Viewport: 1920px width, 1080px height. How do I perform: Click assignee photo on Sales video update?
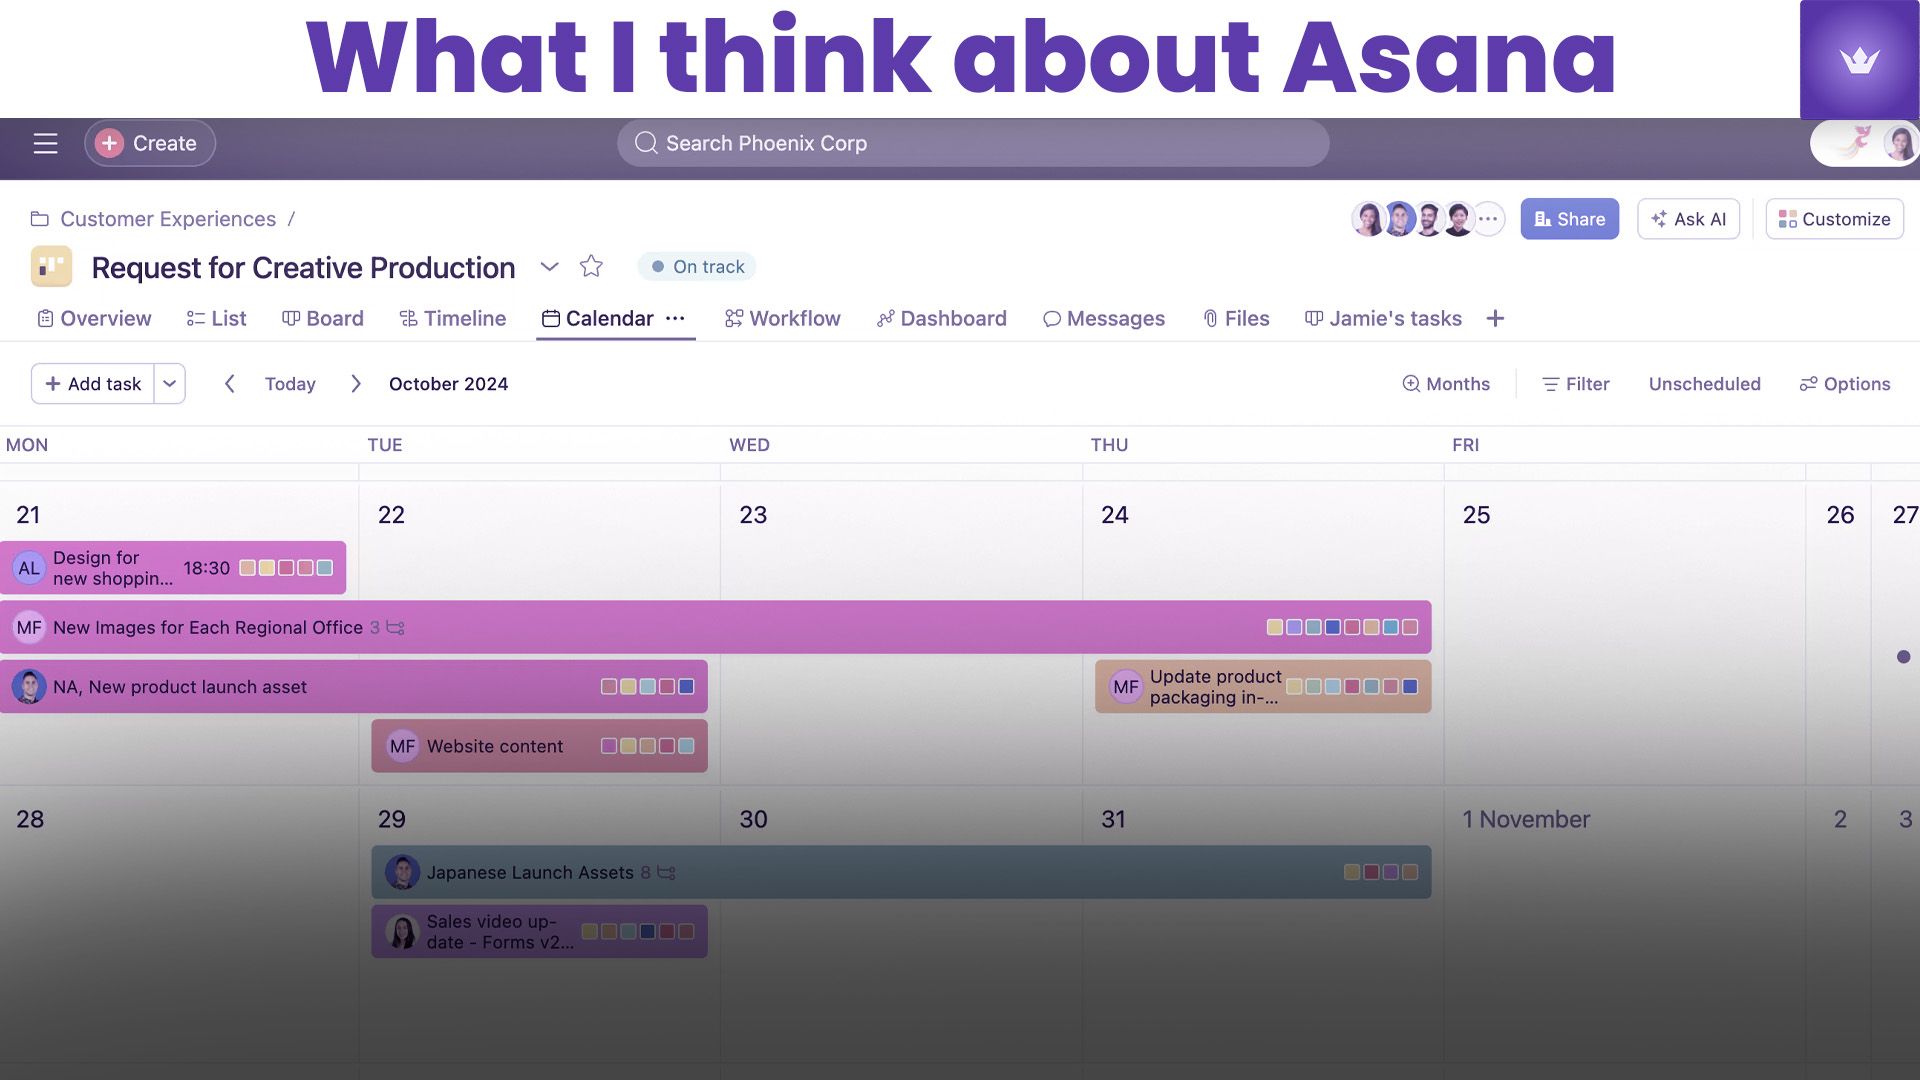pos(402,931)
